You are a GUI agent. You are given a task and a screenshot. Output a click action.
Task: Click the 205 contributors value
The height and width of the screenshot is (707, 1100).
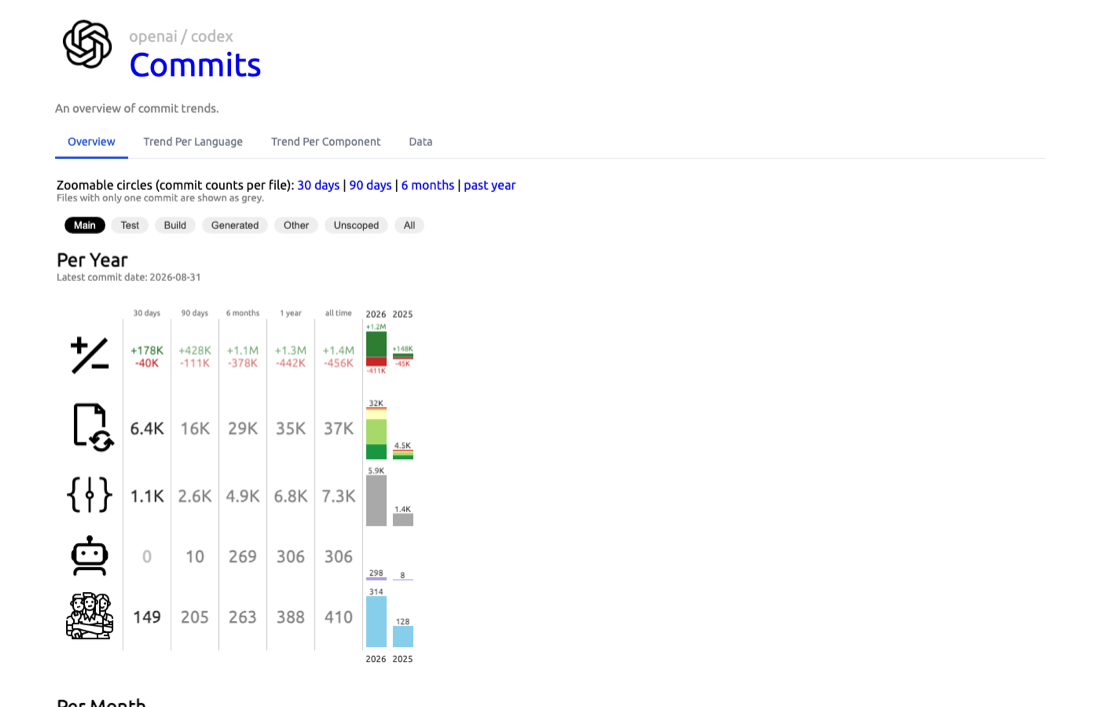pos(195,617)
